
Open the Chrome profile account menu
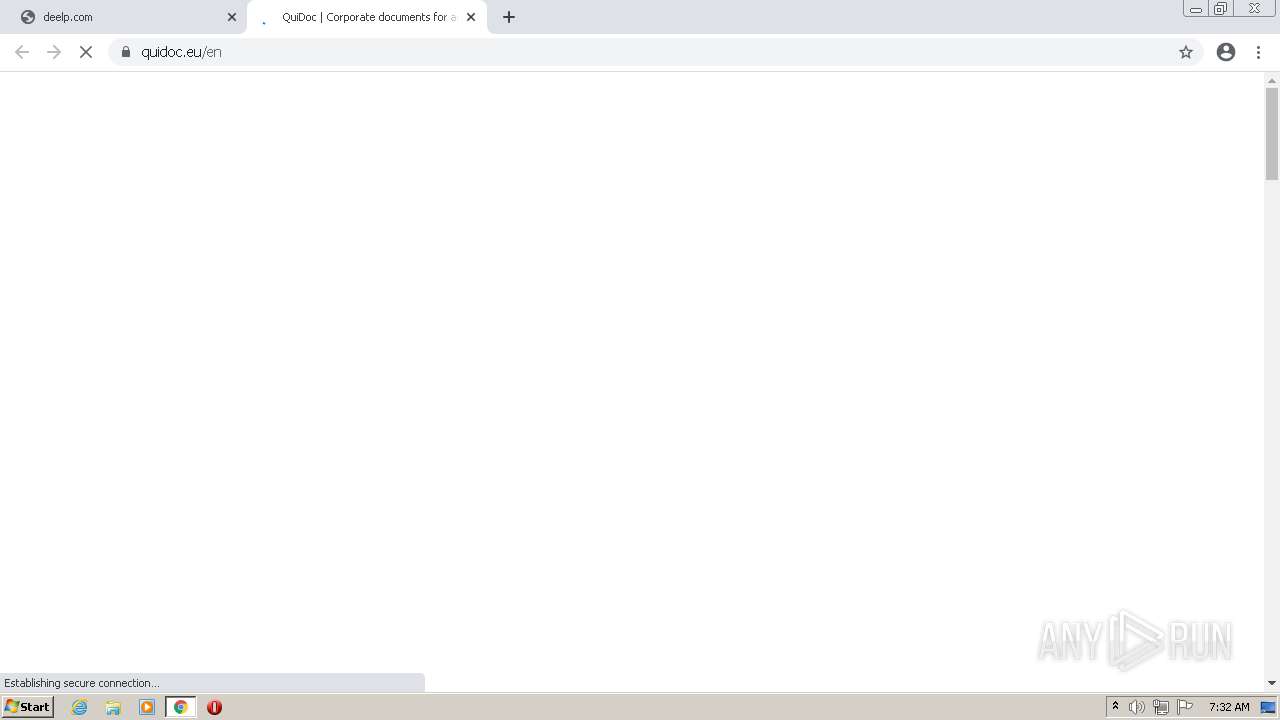(x=1226, y=52)
